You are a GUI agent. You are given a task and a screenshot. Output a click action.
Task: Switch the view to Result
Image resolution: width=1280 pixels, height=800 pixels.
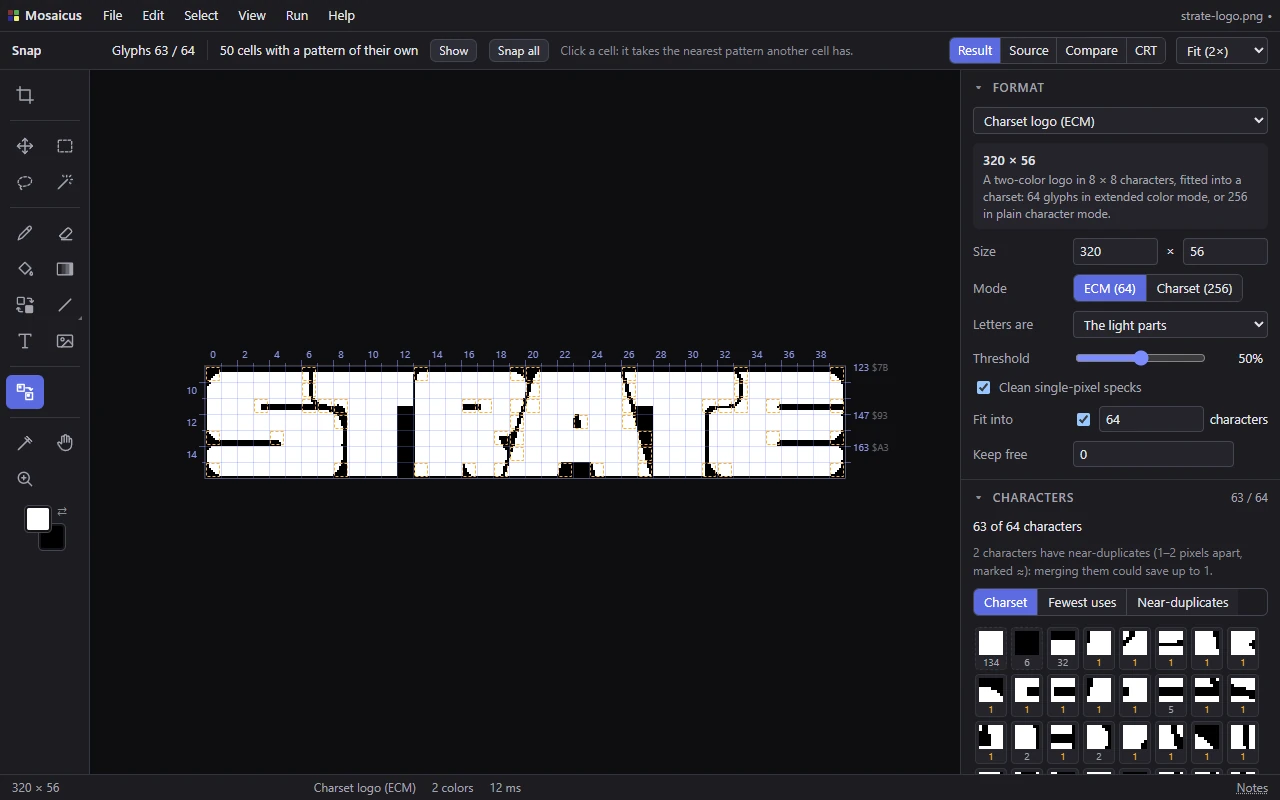click(x=975, y=50)
